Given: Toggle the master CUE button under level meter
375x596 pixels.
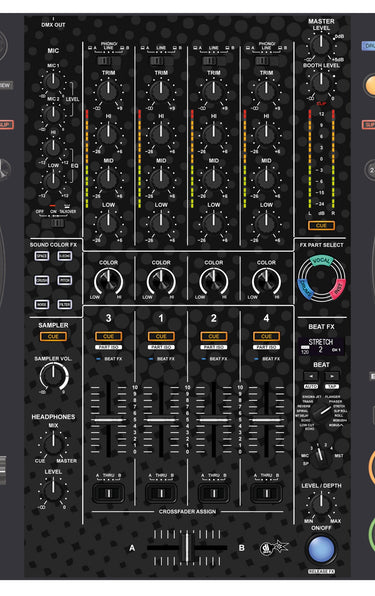Looking at the screenshot, I should tap(321, 225).
